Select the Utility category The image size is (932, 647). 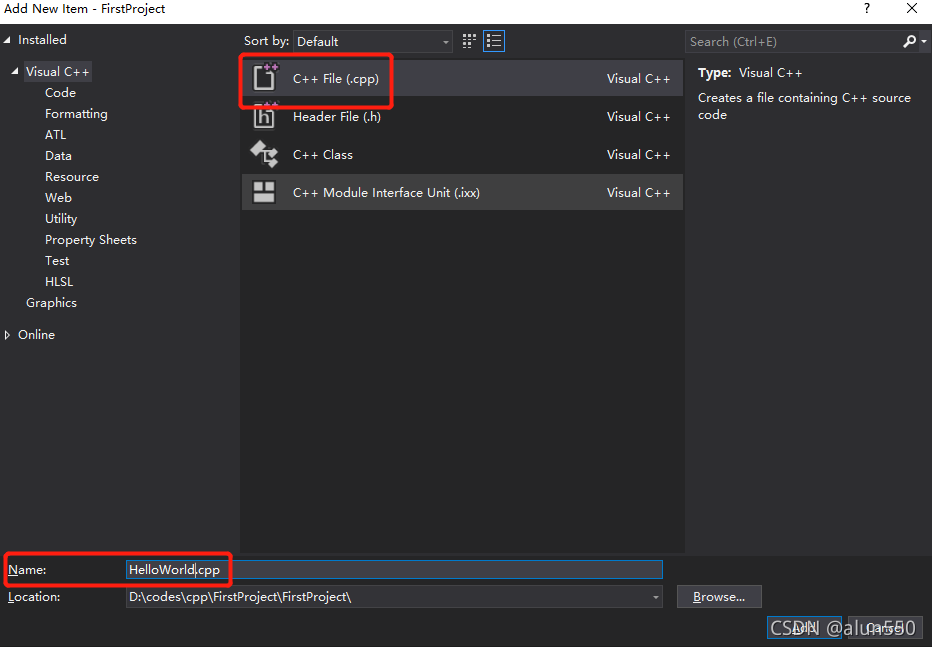tap(61, 219)
